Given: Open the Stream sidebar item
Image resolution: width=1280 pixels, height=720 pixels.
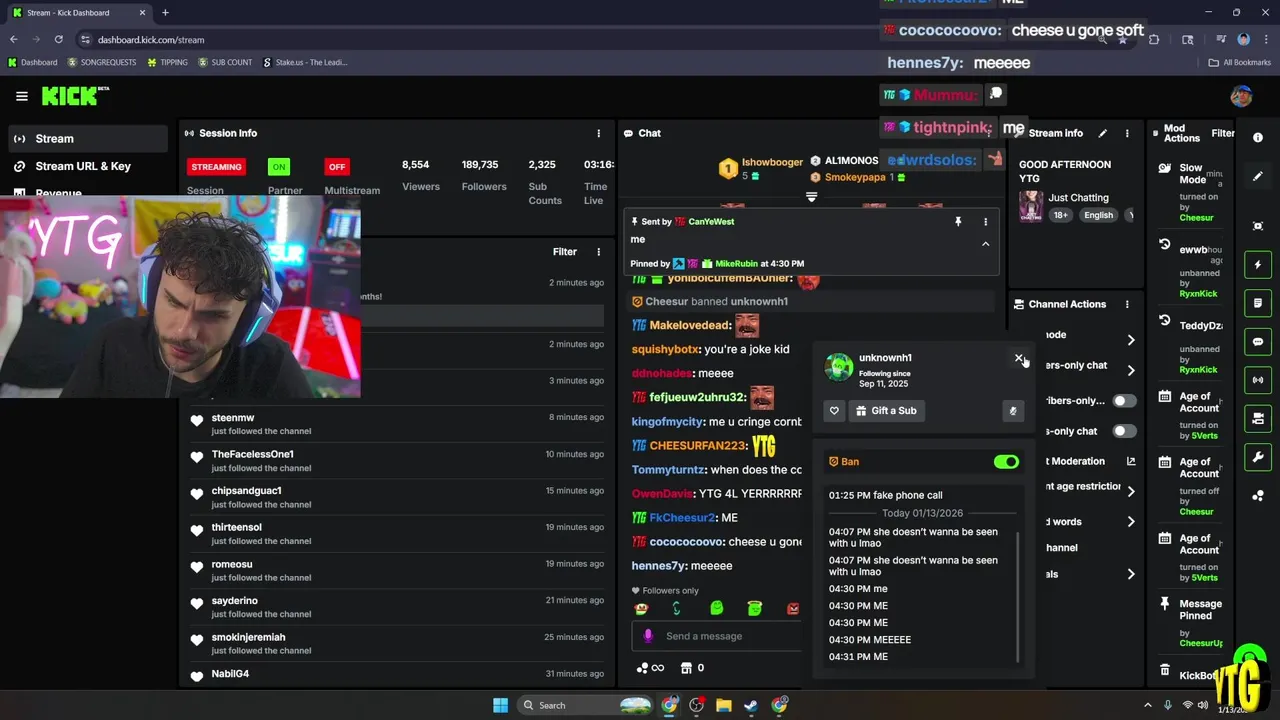Looking at the screenshot, I should tap(88, 139).
